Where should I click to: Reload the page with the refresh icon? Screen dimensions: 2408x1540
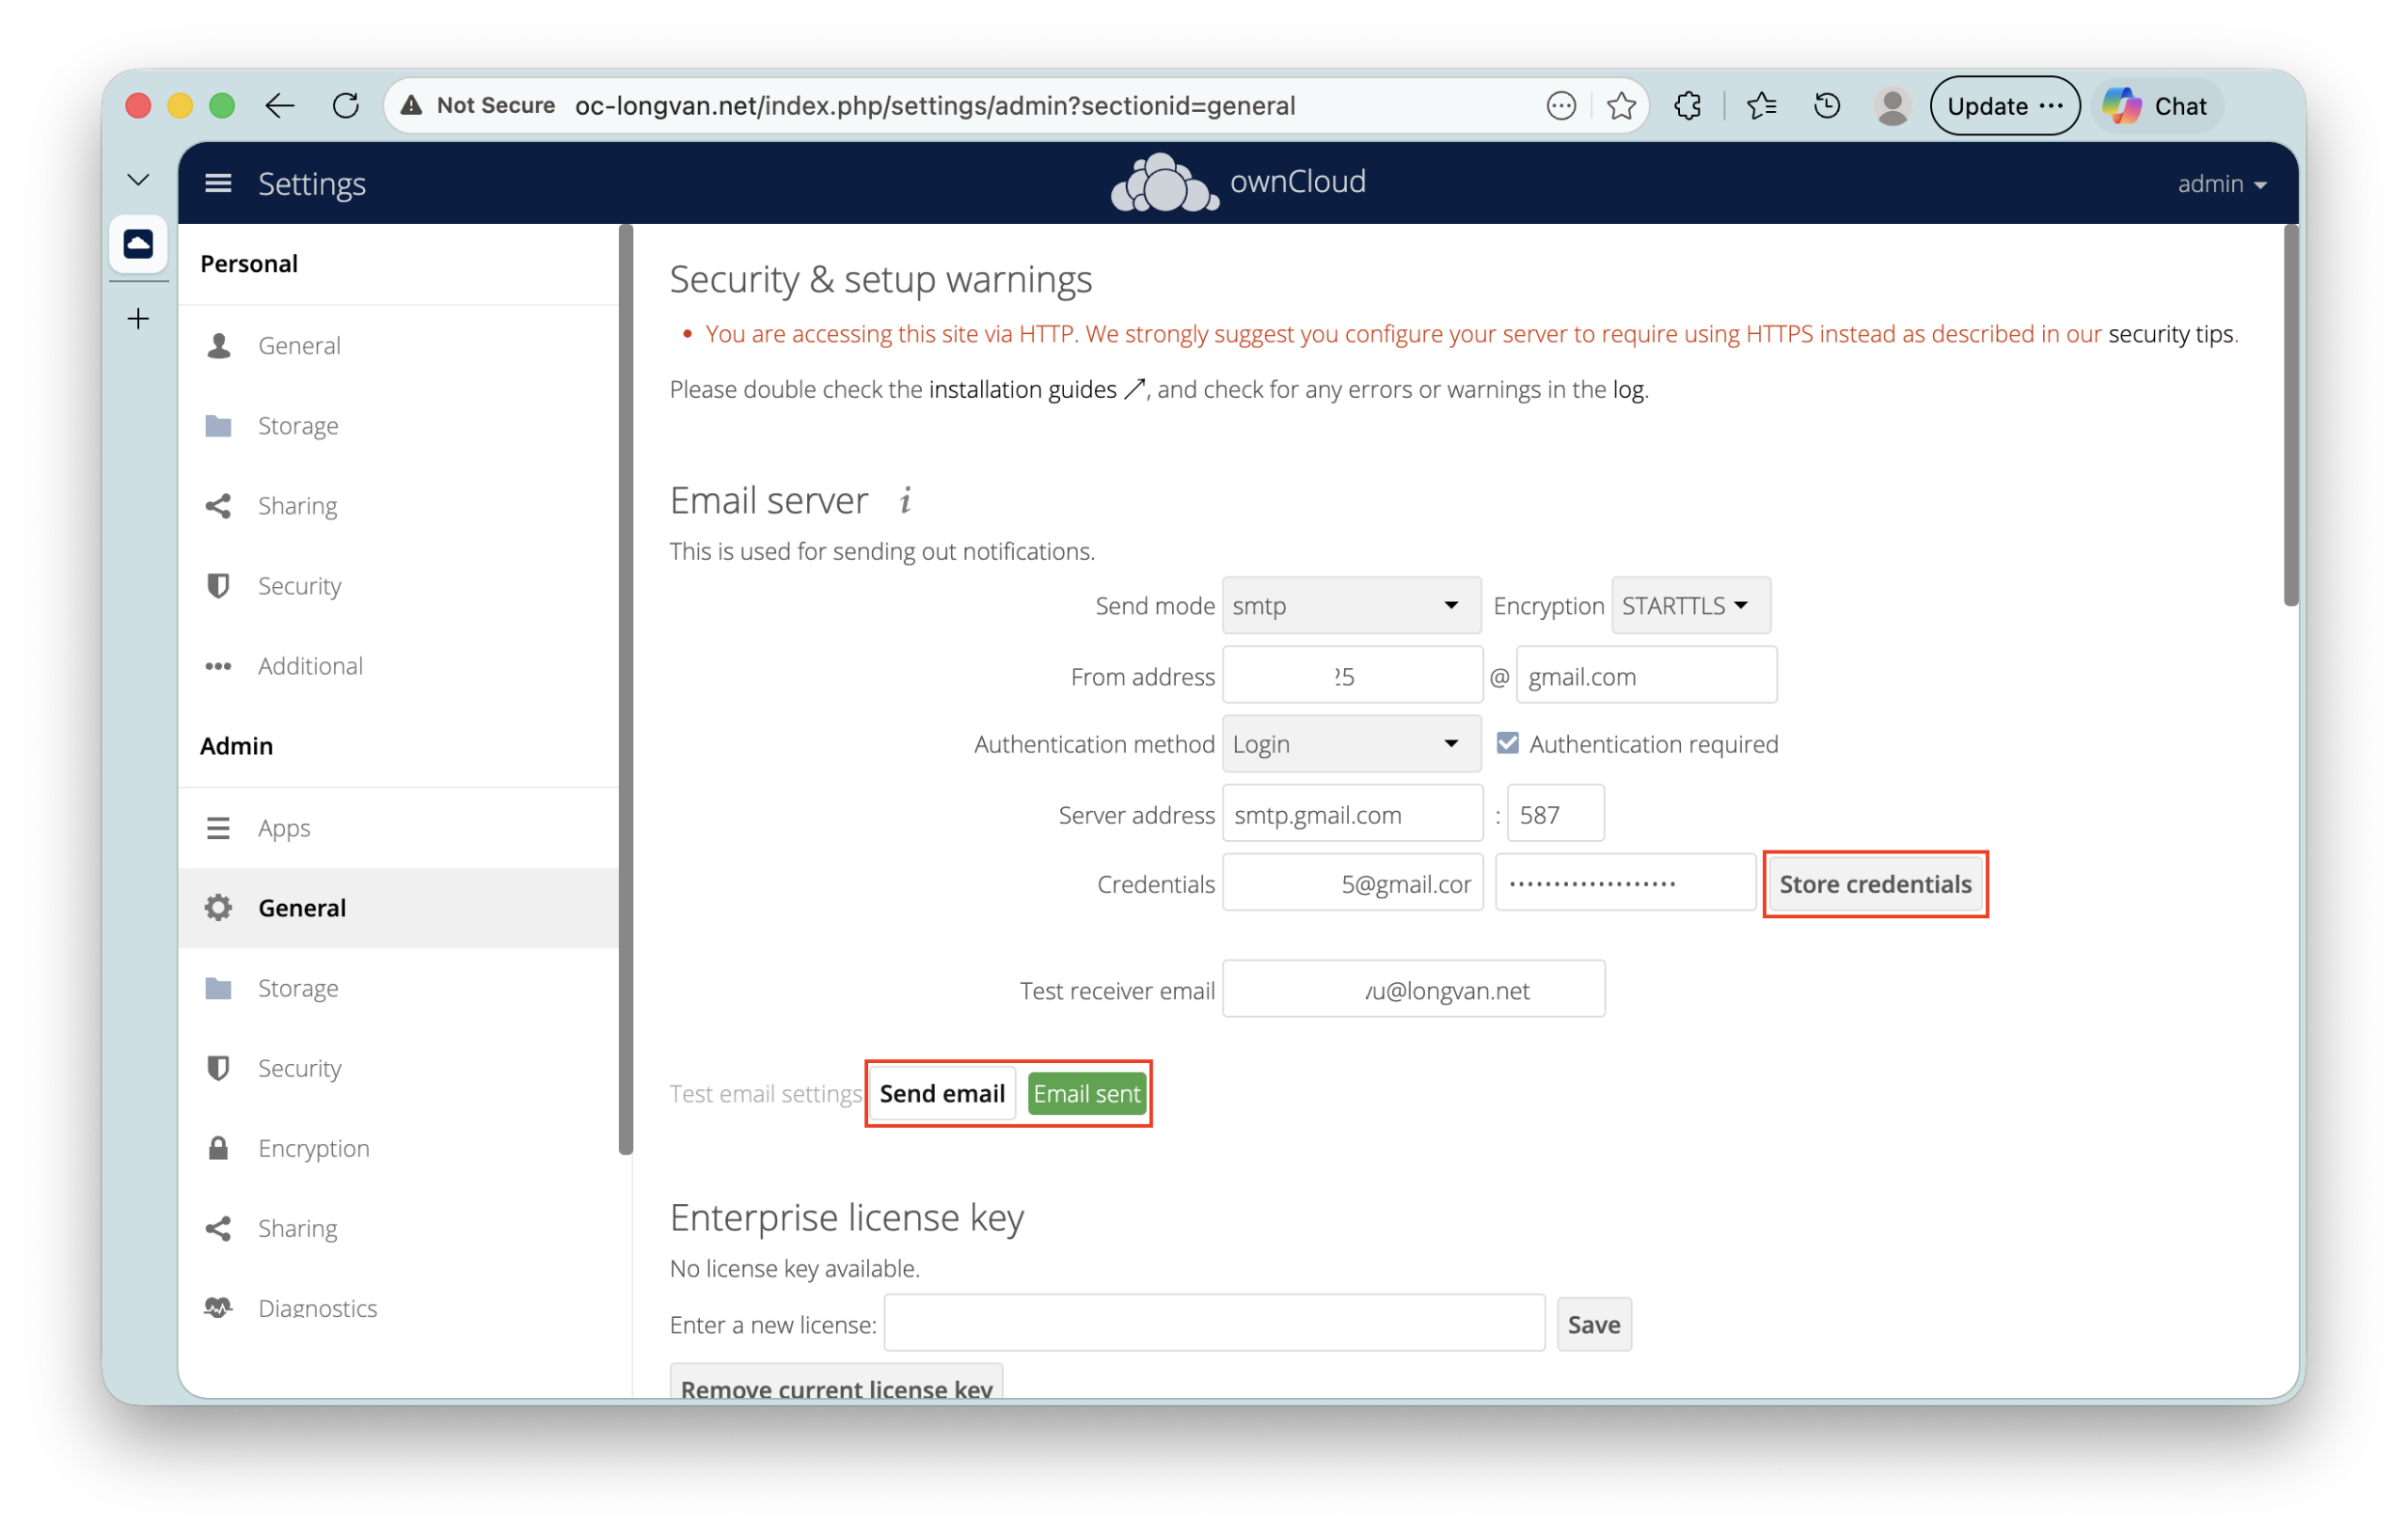346,106
